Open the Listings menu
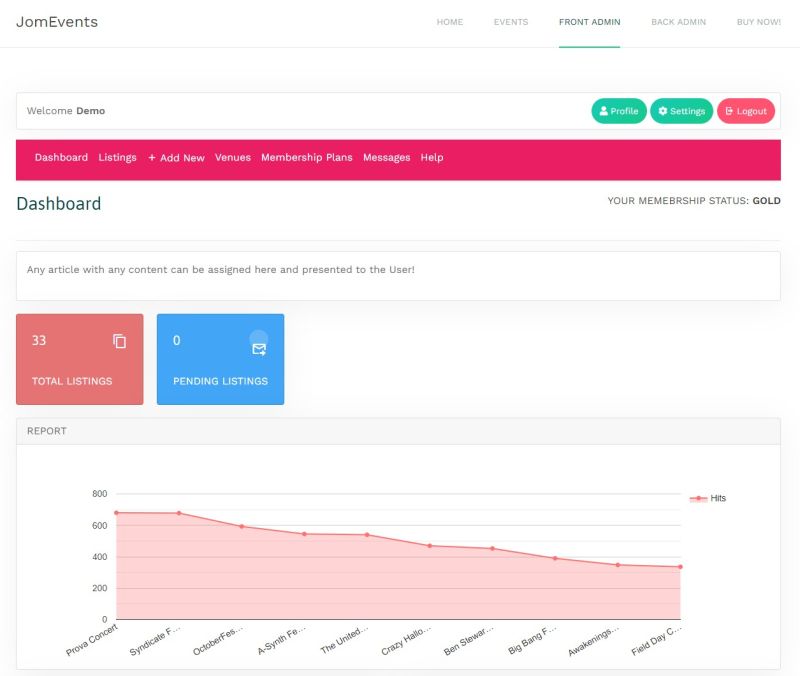Screen dimensions: 800x676 (x=117, y=158)
